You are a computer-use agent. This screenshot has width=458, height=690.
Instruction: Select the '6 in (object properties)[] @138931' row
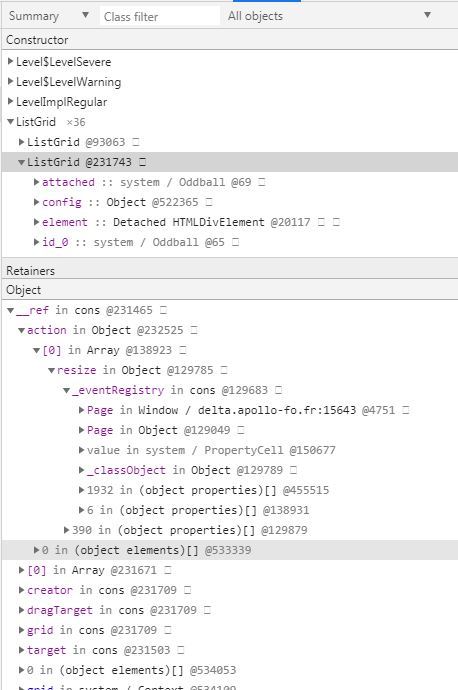pyautogui.click(x=230, y=510)
